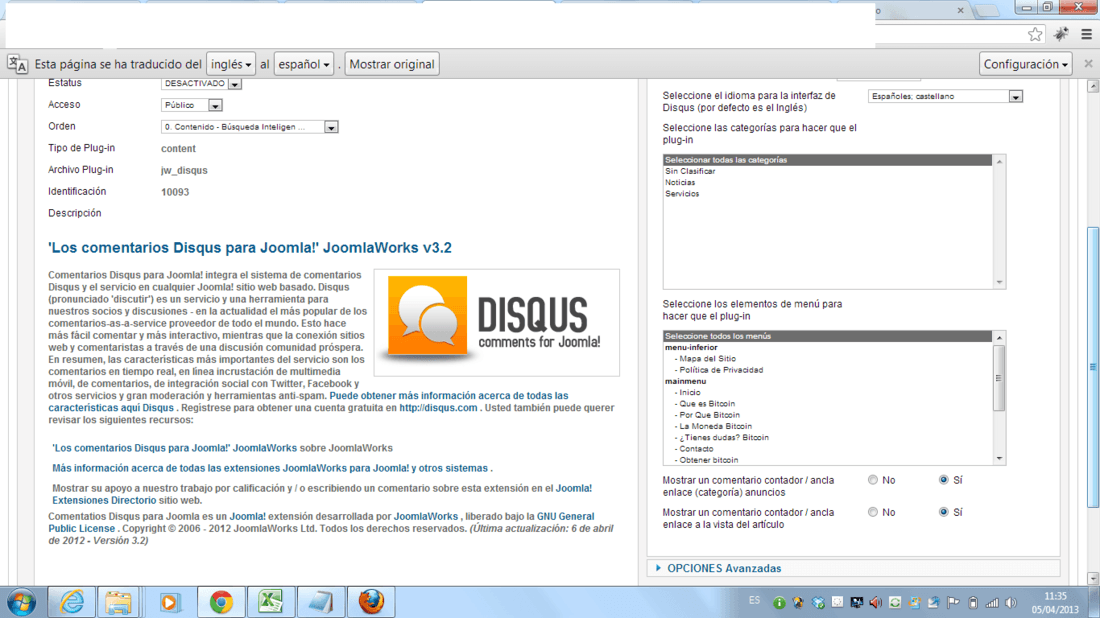Dismiss the translation bar with its X
This screenshot has height=618, width=1100.
pyautogui.click(x=1088, y=64)
